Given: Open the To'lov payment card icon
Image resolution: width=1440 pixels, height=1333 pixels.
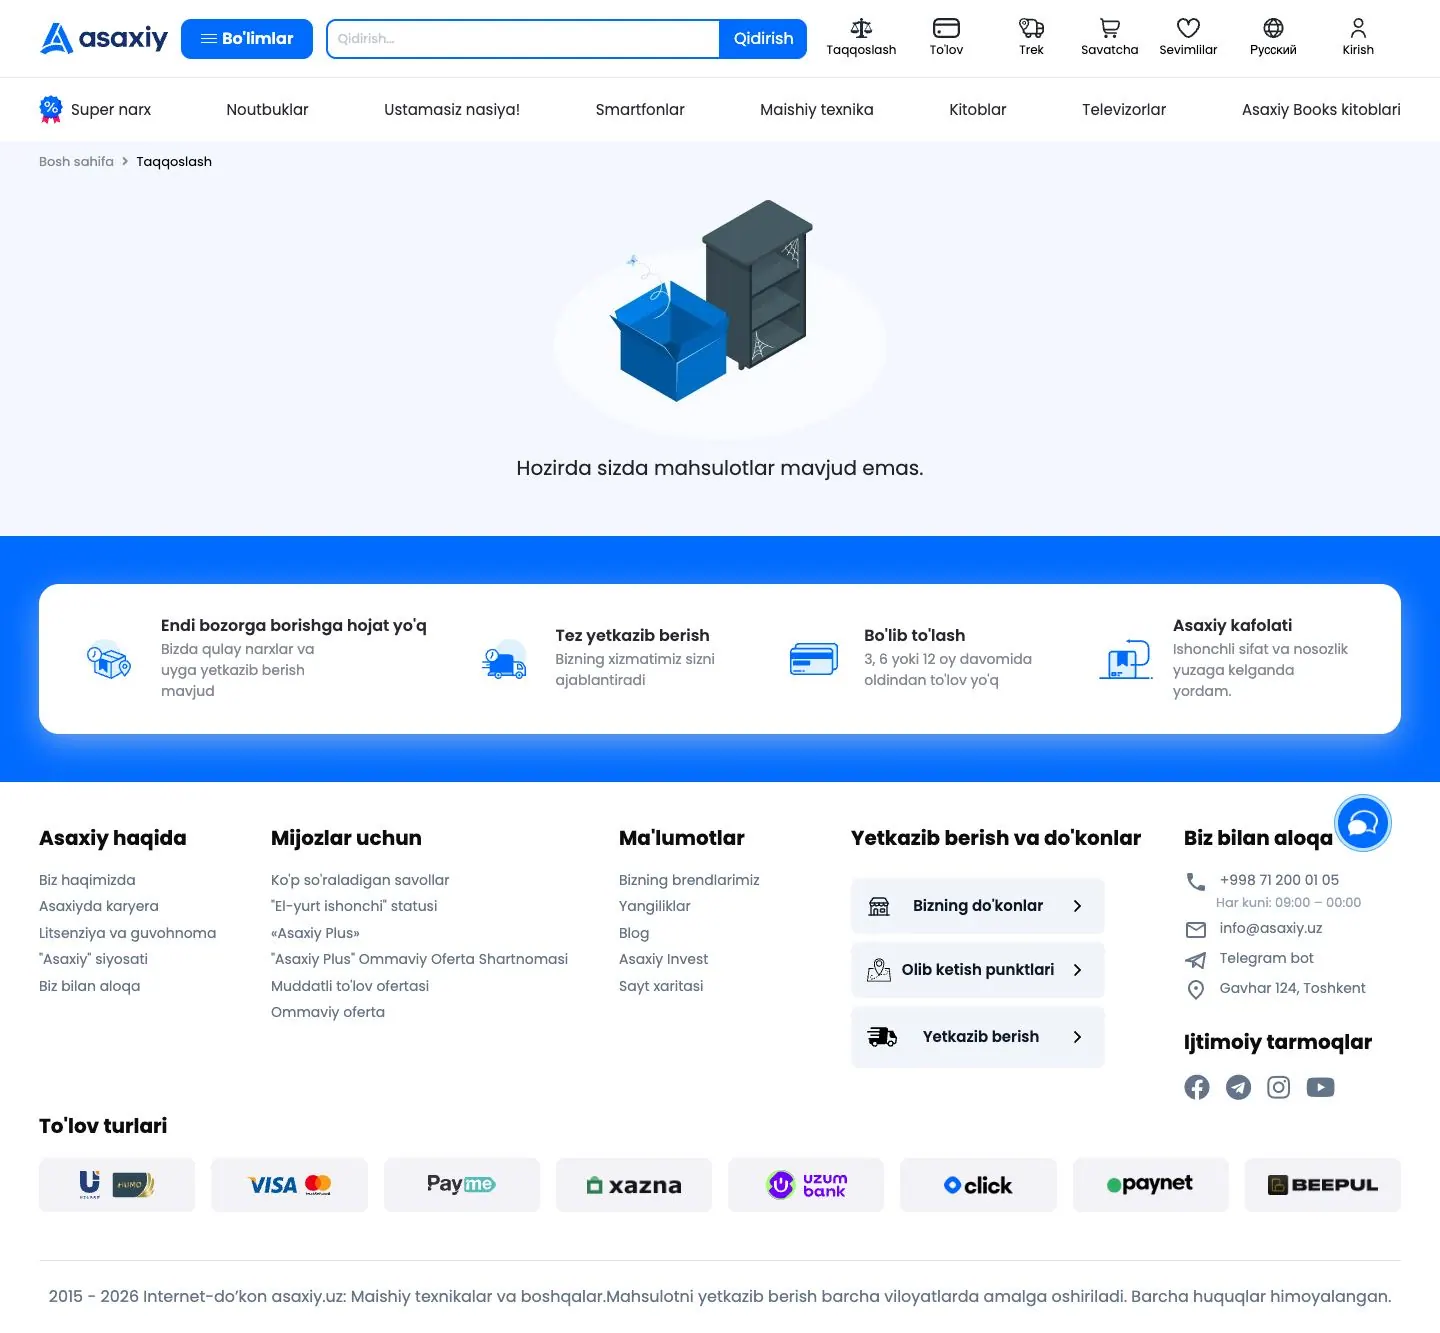Looking at the screenshot, I should point(946,38).
